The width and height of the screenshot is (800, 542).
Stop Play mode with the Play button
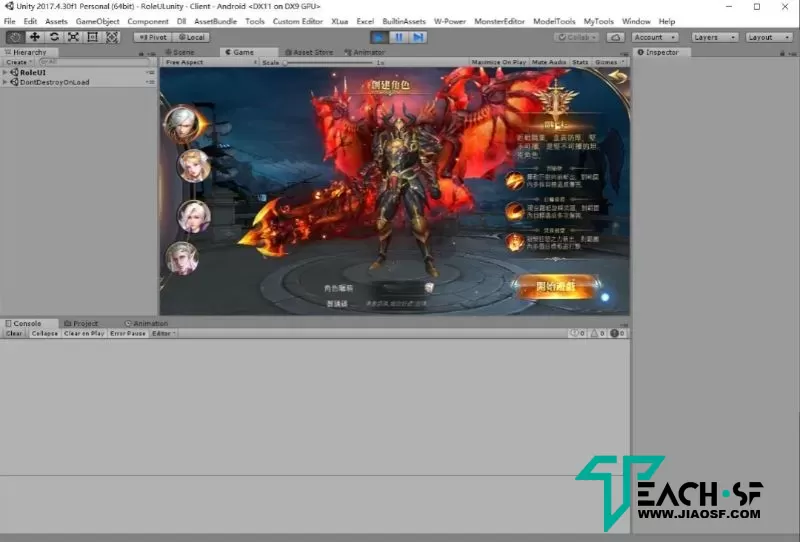pos(379,37)
